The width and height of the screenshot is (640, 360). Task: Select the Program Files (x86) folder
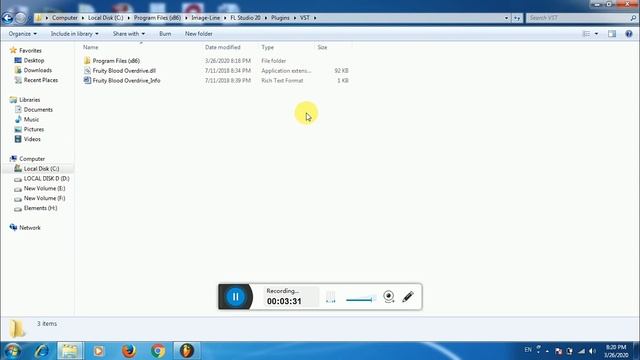click(116, 61)
